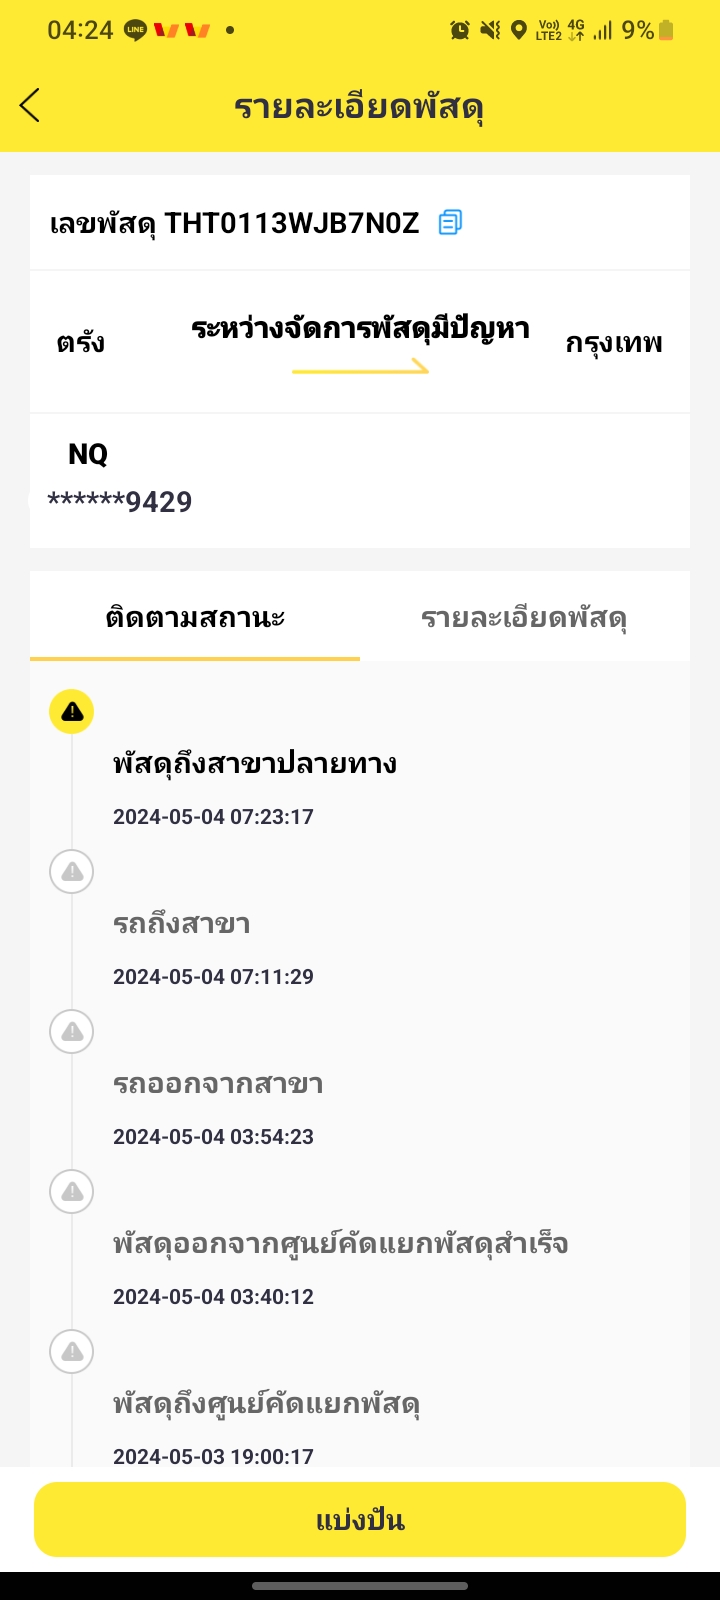The height and width of the screenshot is (1600, 720).
Task: Select the รถถึงสาขา timeline entry
Action: pyautogui.click(x=182, y=925)
